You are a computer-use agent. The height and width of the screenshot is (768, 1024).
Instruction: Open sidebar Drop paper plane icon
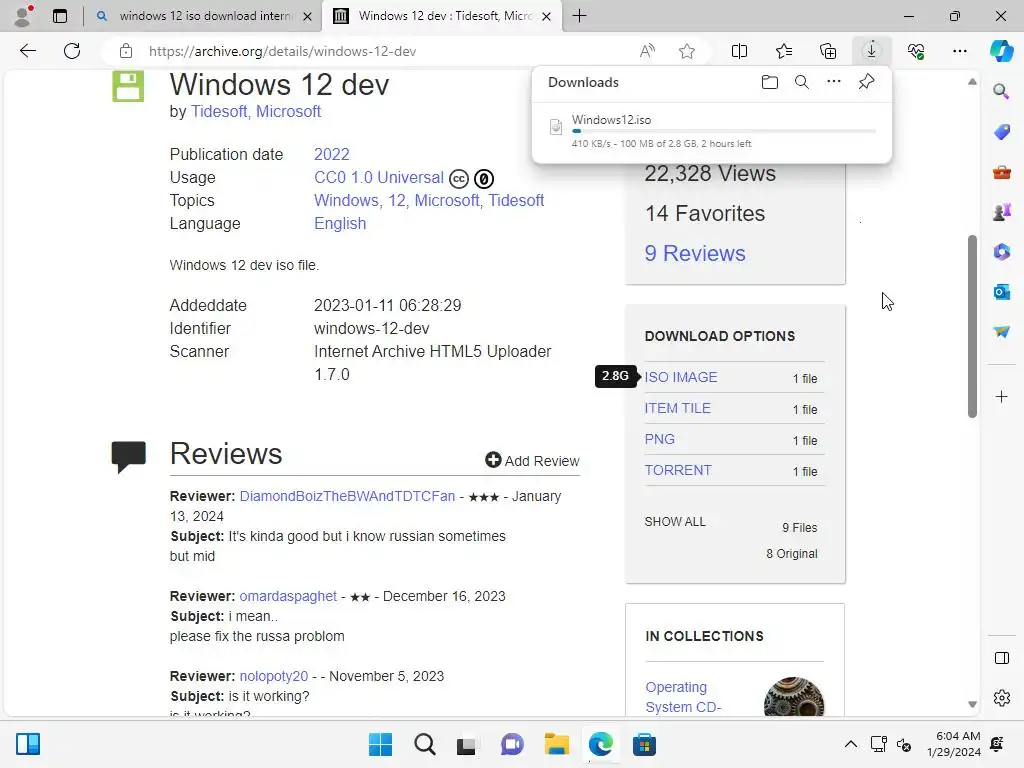click(1001, 332)
